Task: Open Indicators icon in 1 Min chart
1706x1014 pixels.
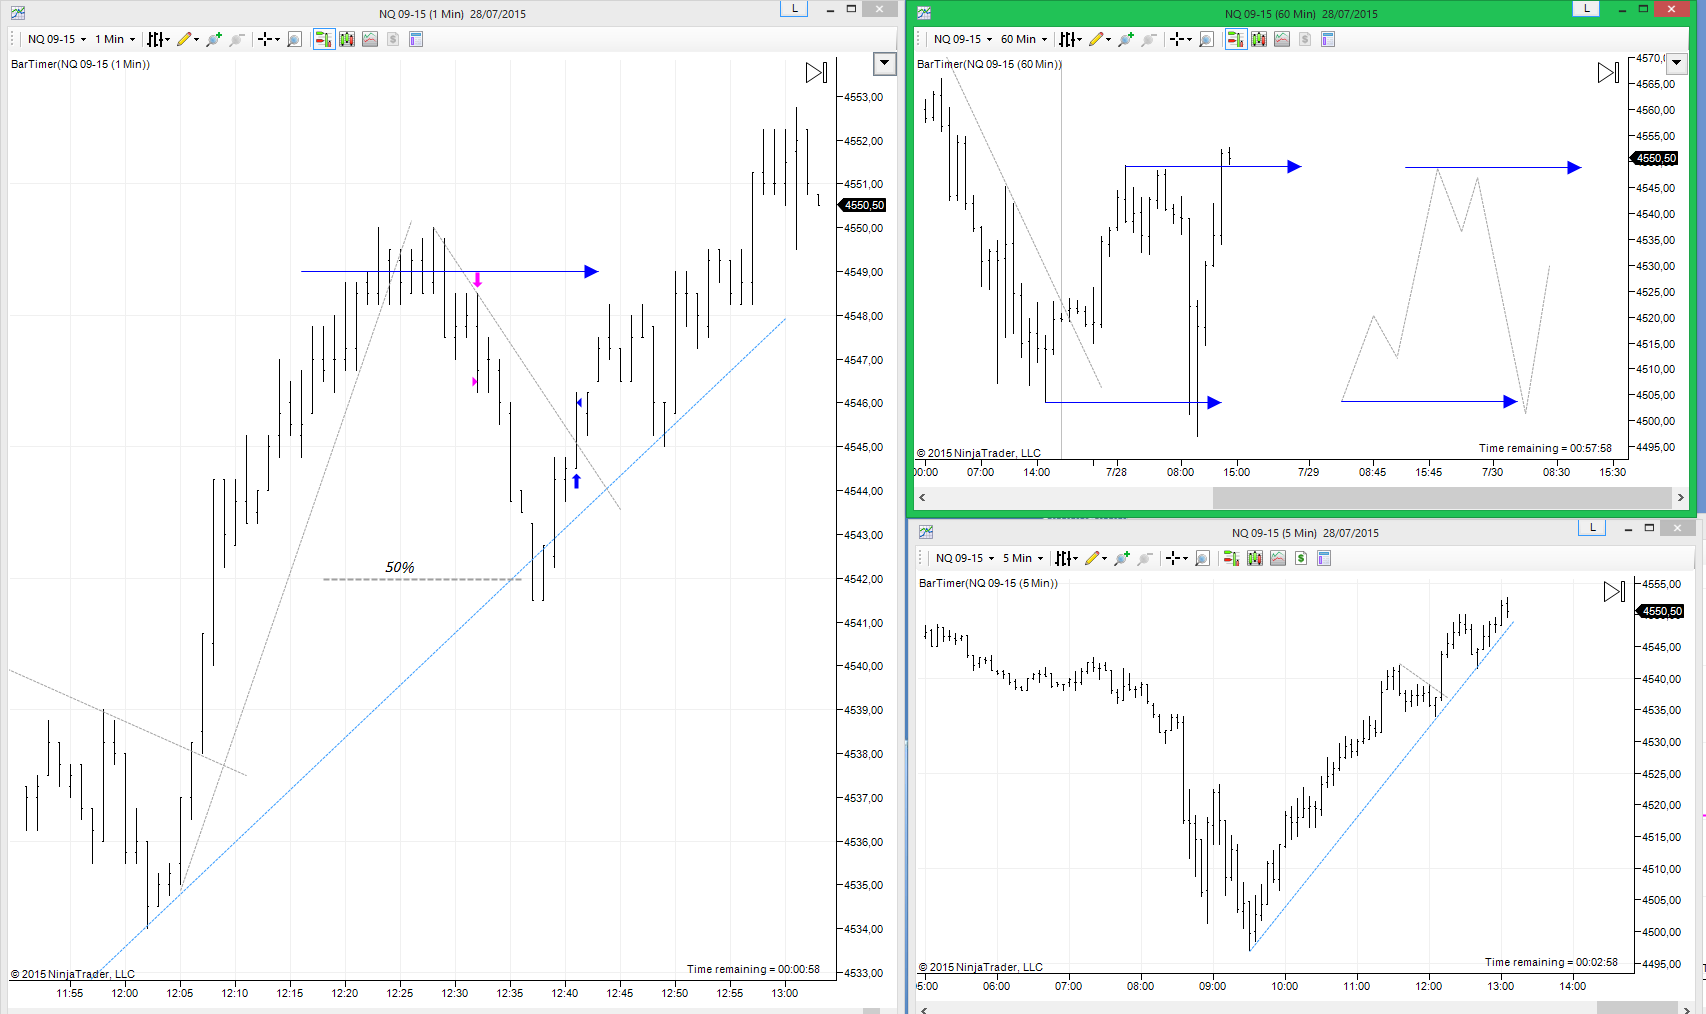Action: click(370, 39)
